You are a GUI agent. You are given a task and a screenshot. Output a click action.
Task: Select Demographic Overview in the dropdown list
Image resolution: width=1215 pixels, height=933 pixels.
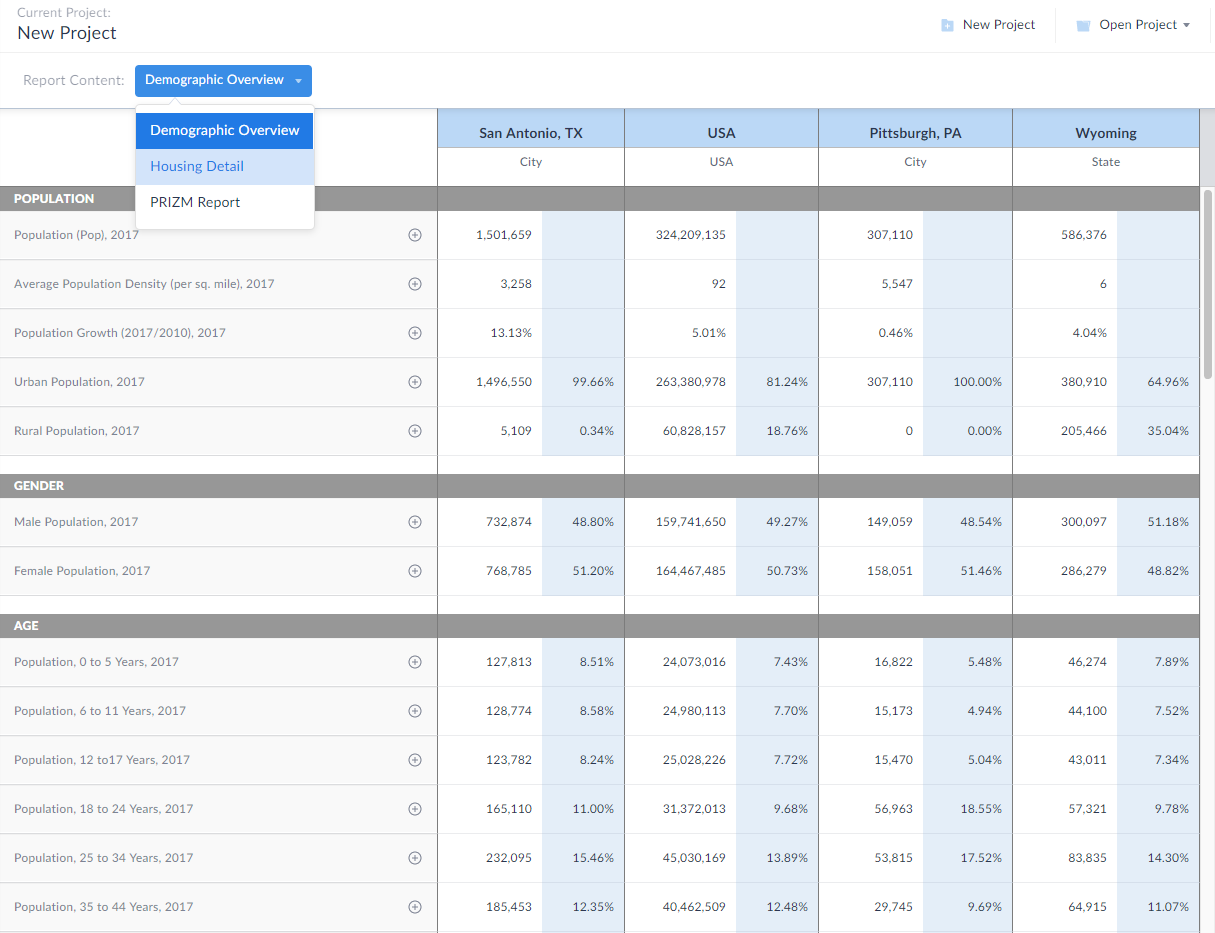(x=225, y=130)
